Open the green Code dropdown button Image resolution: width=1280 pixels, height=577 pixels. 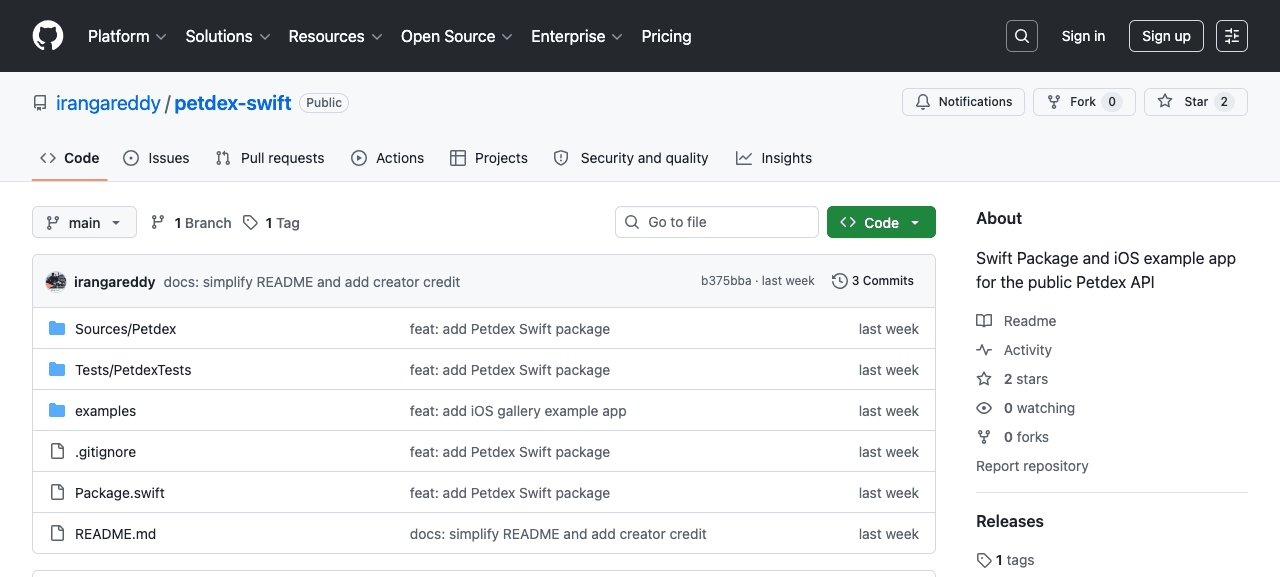pos(881,222)
